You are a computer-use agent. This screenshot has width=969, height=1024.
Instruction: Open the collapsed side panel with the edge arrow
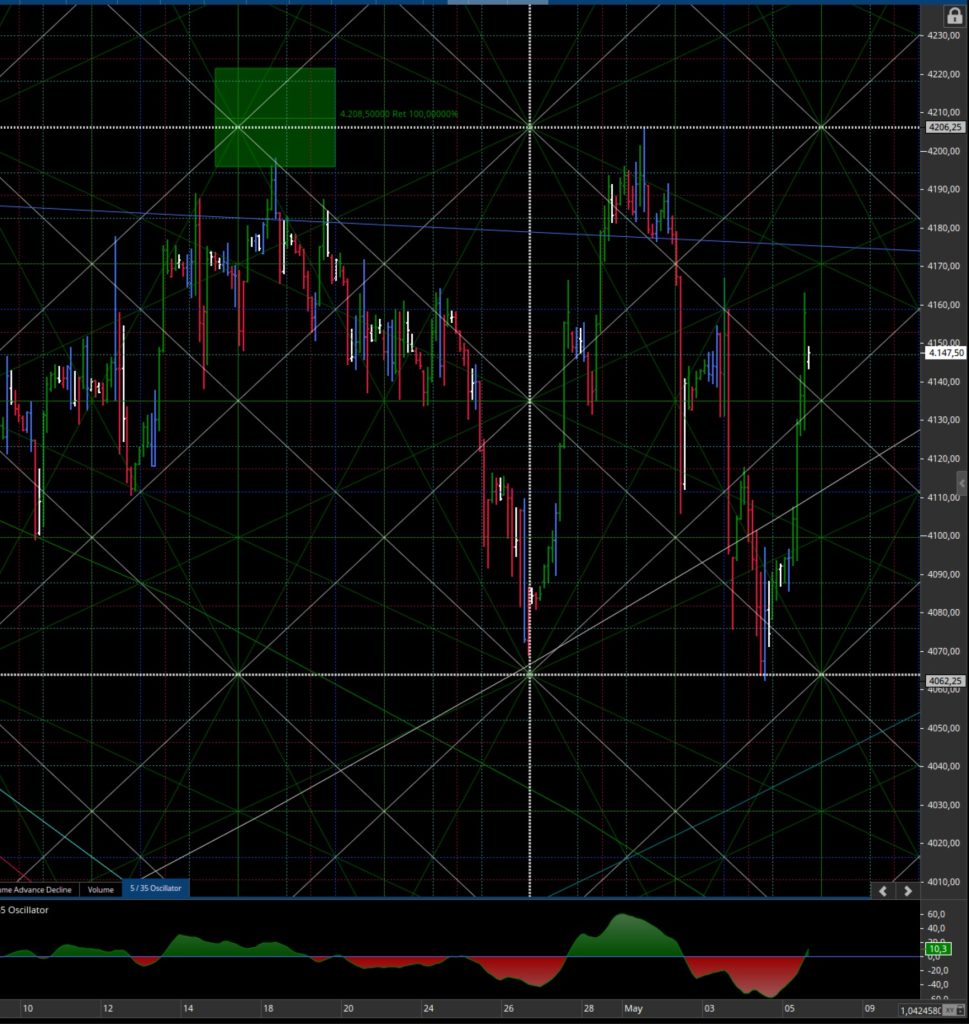962,483
